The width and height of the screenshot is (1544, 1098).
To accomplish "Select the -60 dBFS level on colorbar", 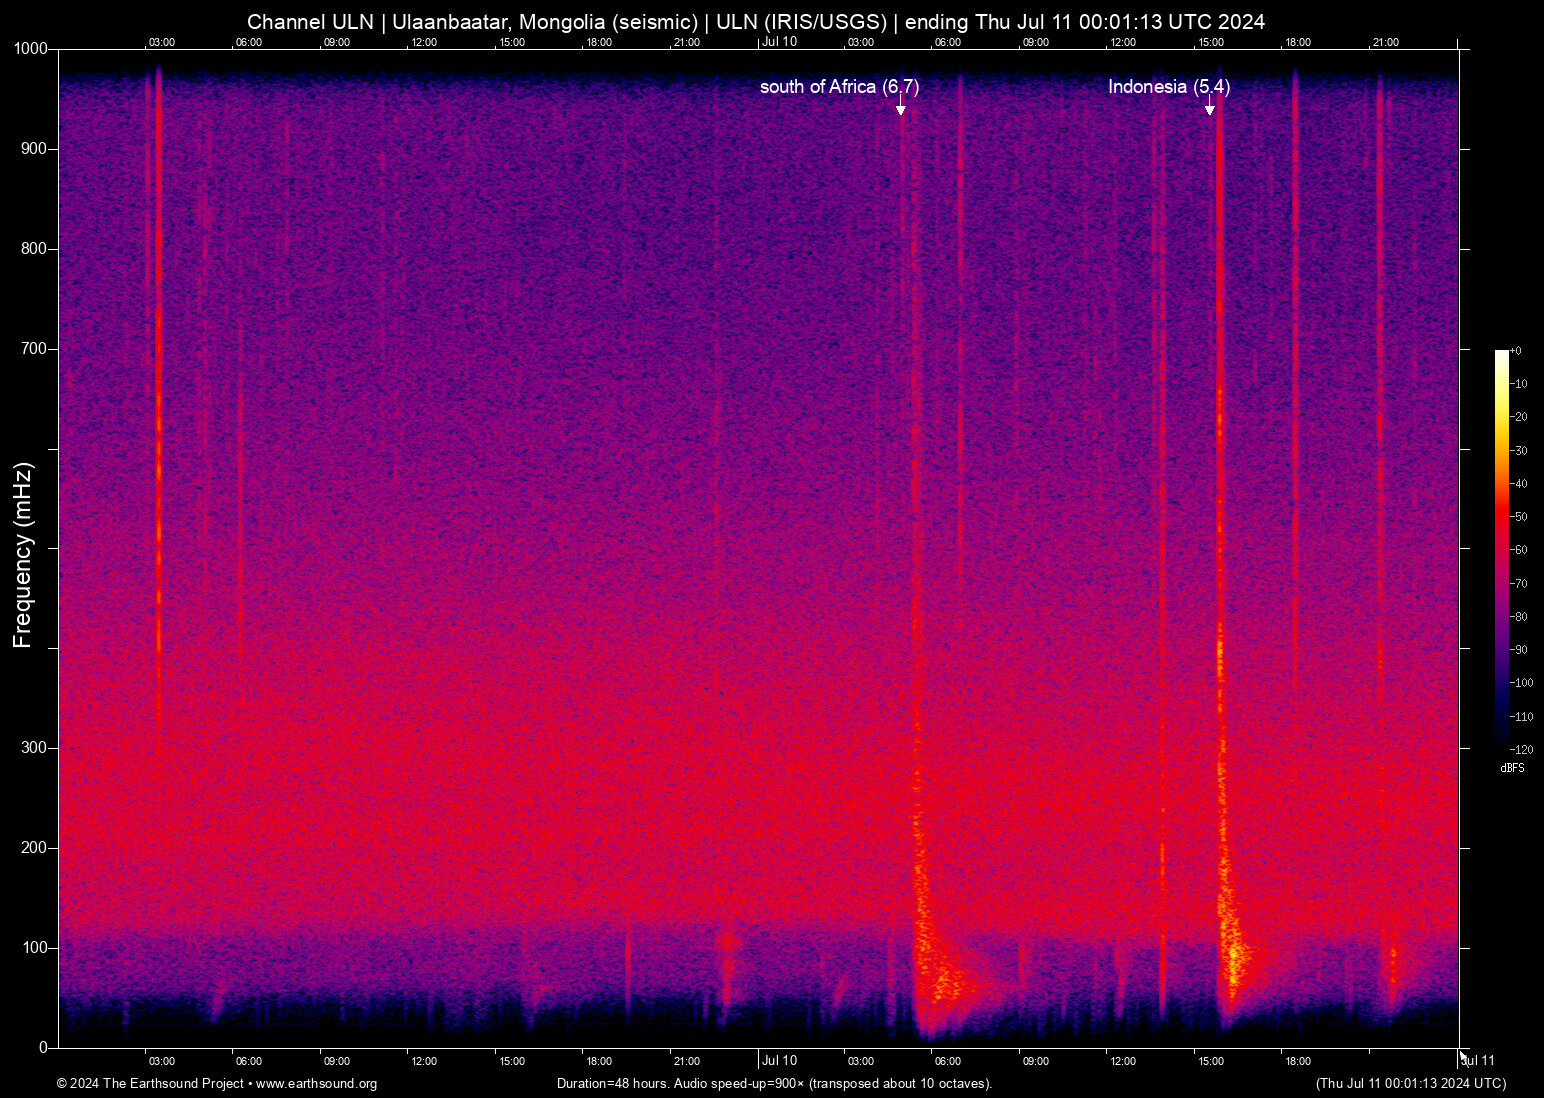I will coord(1520,549).
